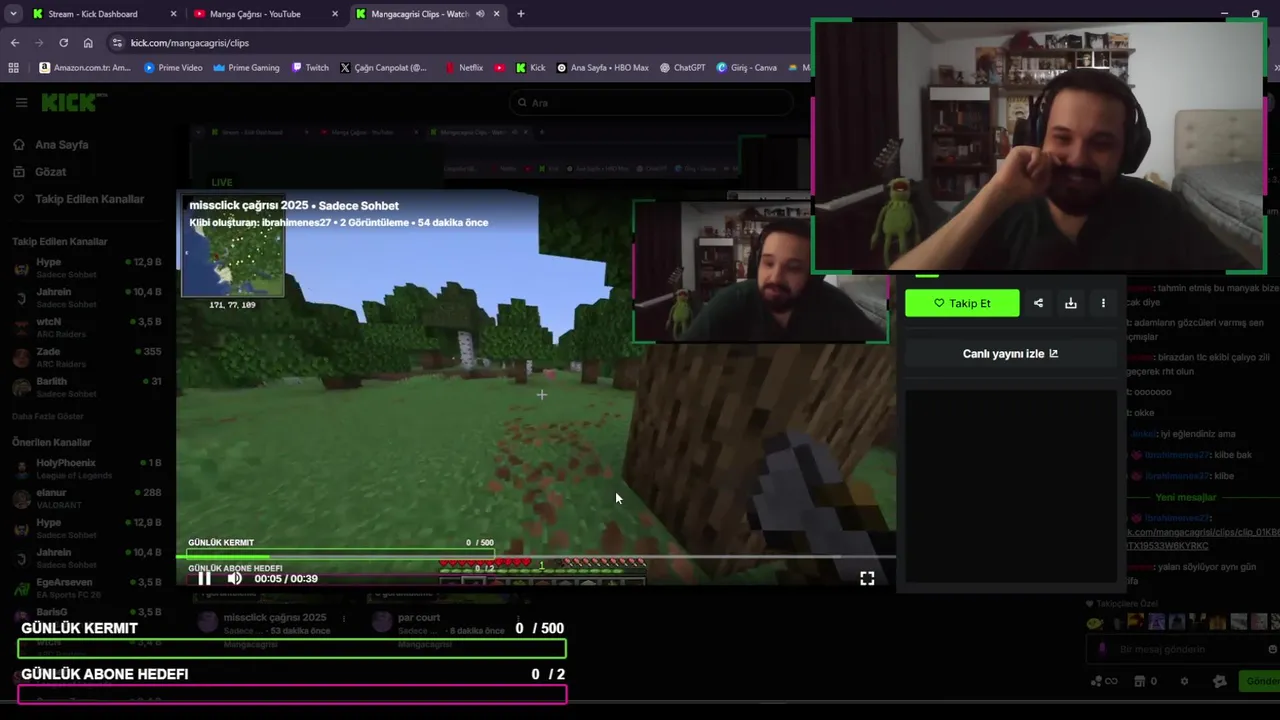Viewport: 1280px width, 720px height.
Task: Jump to Yeni mesajlar marker in chat
Action: (x=1186, y=497)
